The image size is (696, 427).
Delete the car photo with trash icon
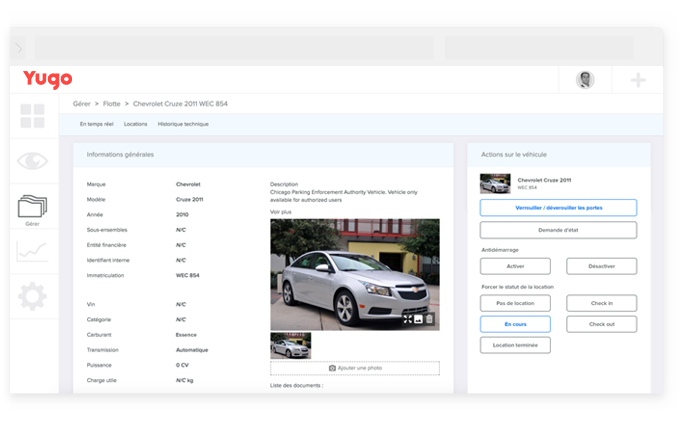(429, 319)
